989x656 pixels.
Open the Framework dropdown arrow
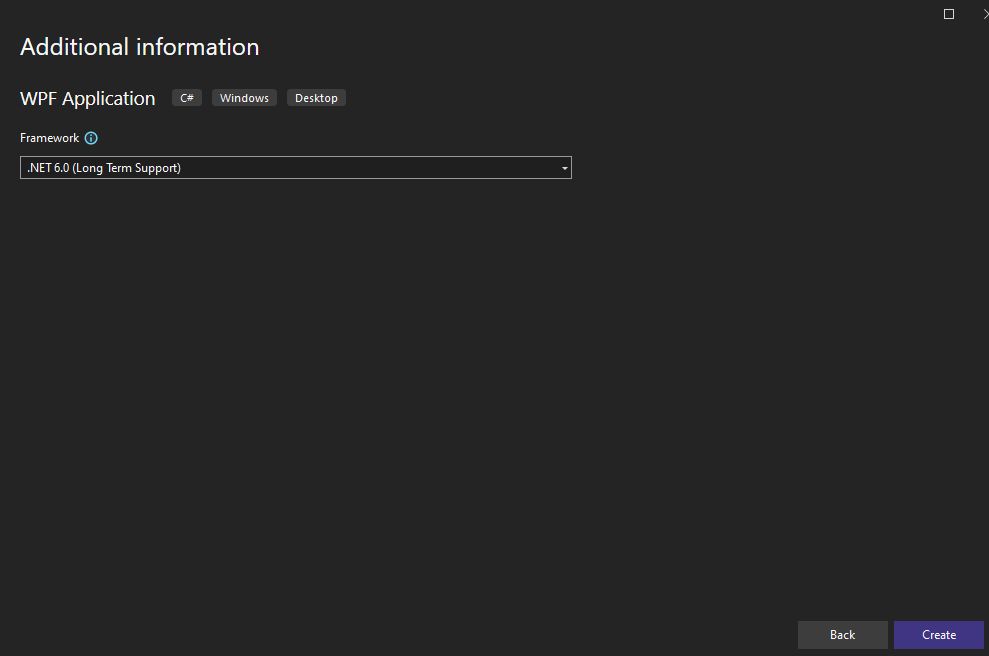[x=565, y=168]
